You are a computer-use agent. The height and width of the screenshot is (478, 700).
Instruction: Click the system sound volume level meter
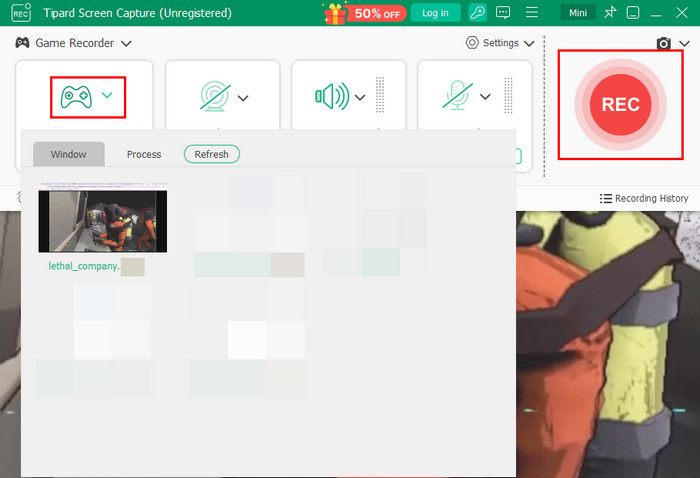380,95
